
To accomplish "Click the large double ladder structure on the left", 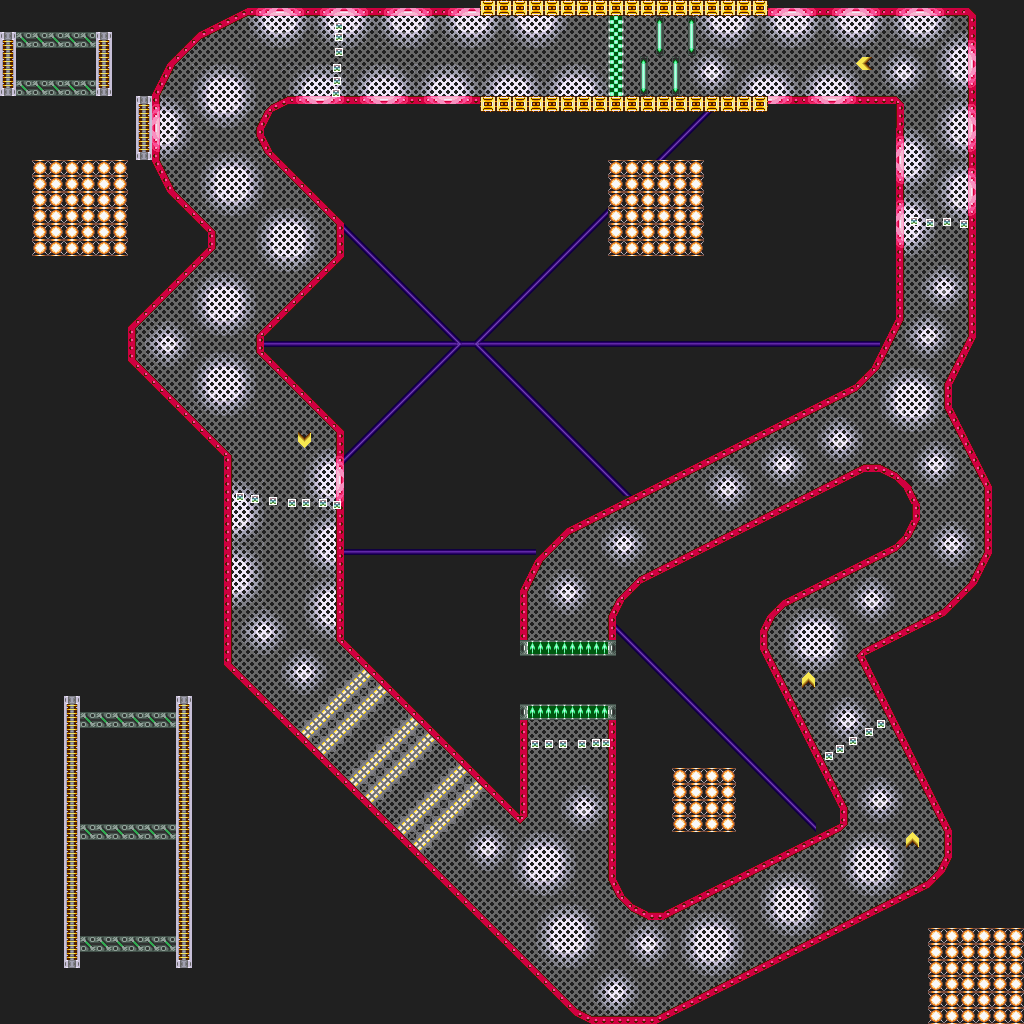I will click(x=125, y=830).
